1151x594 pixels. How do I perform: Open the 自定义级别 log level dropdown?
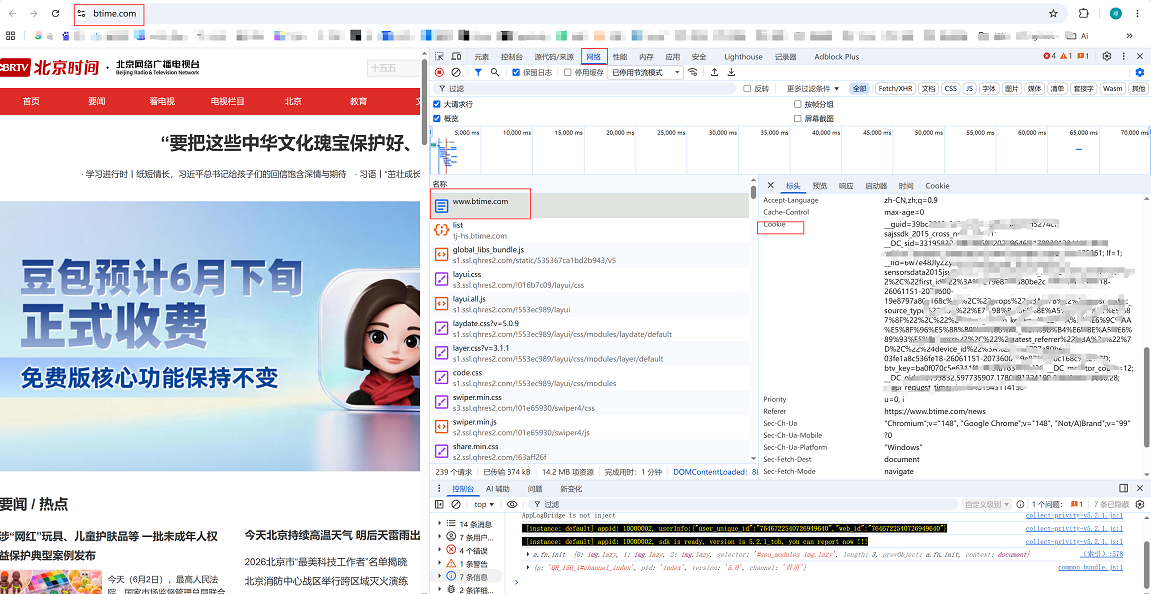click(x=987, y=504)
